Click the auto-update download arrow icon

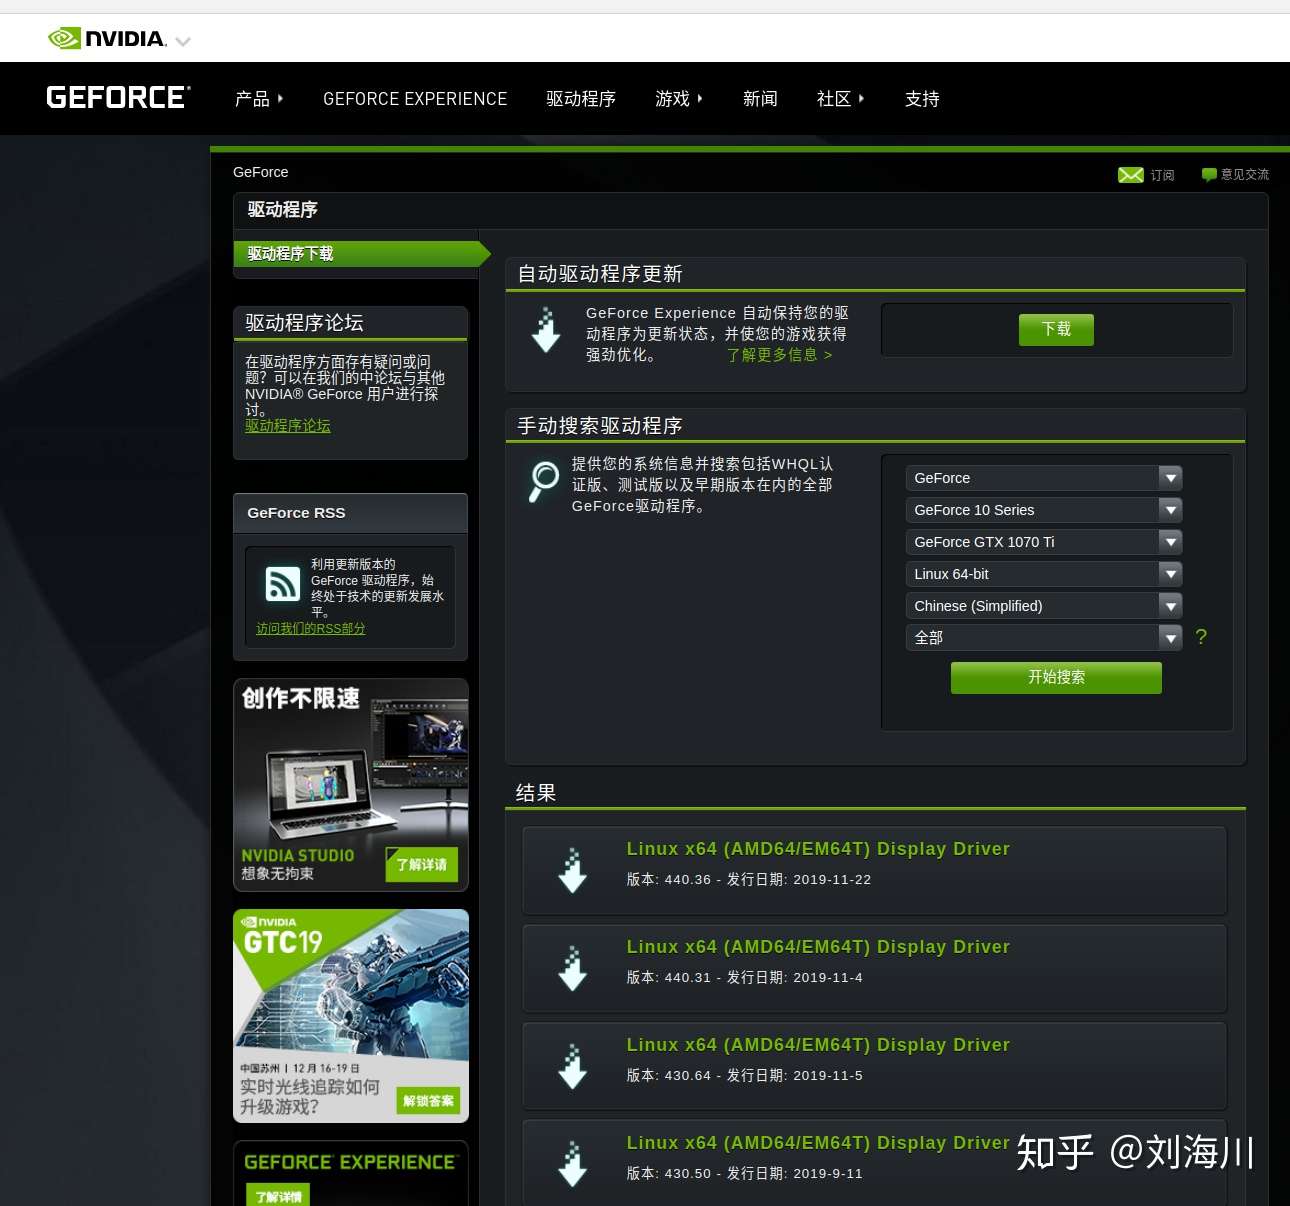point(546,330)
